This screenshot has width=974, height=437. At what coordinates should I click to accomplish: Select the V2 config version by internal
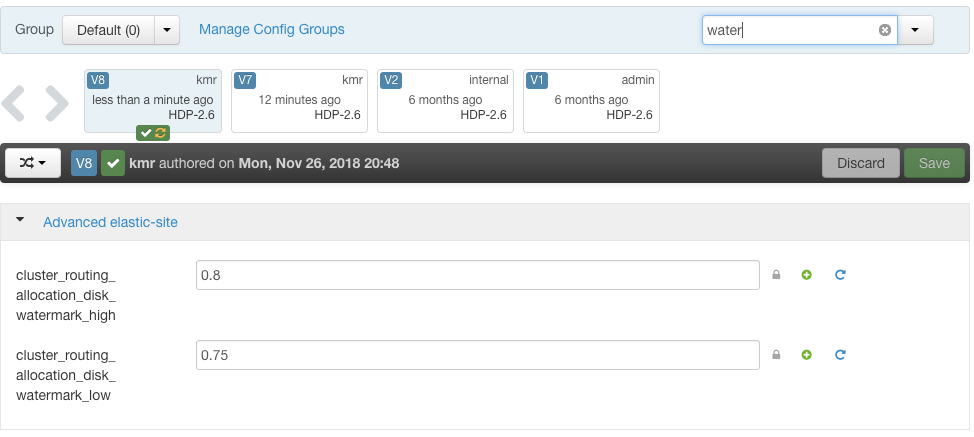(x=445, y=101)
